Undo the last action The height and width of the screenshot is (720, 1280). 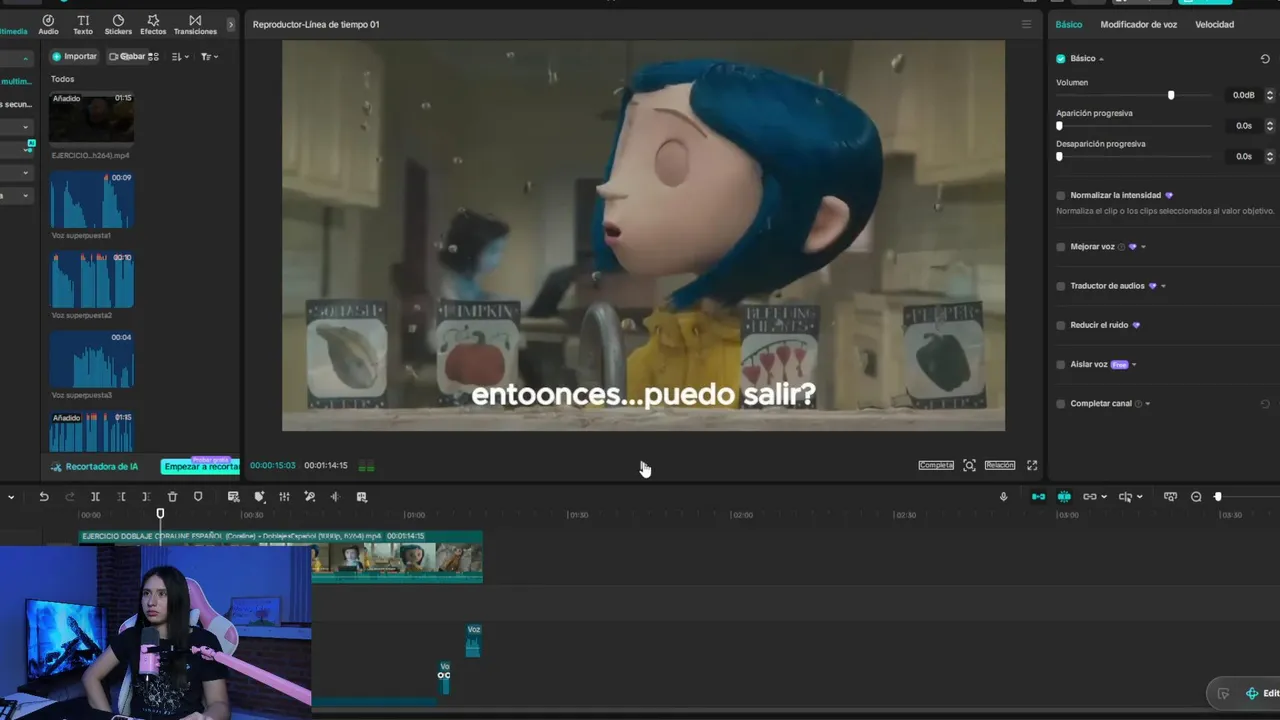[44, 497]
